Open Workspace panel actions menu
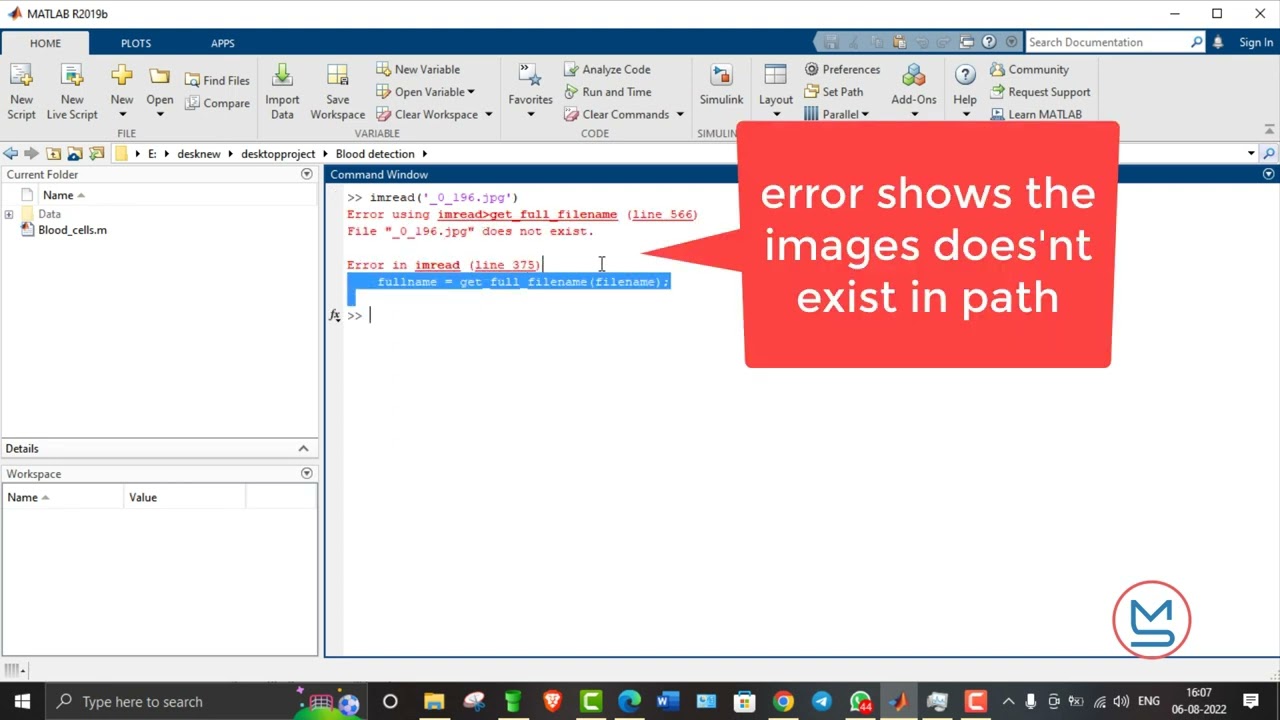The image size is (1280, 720). [x=307, y=473]
